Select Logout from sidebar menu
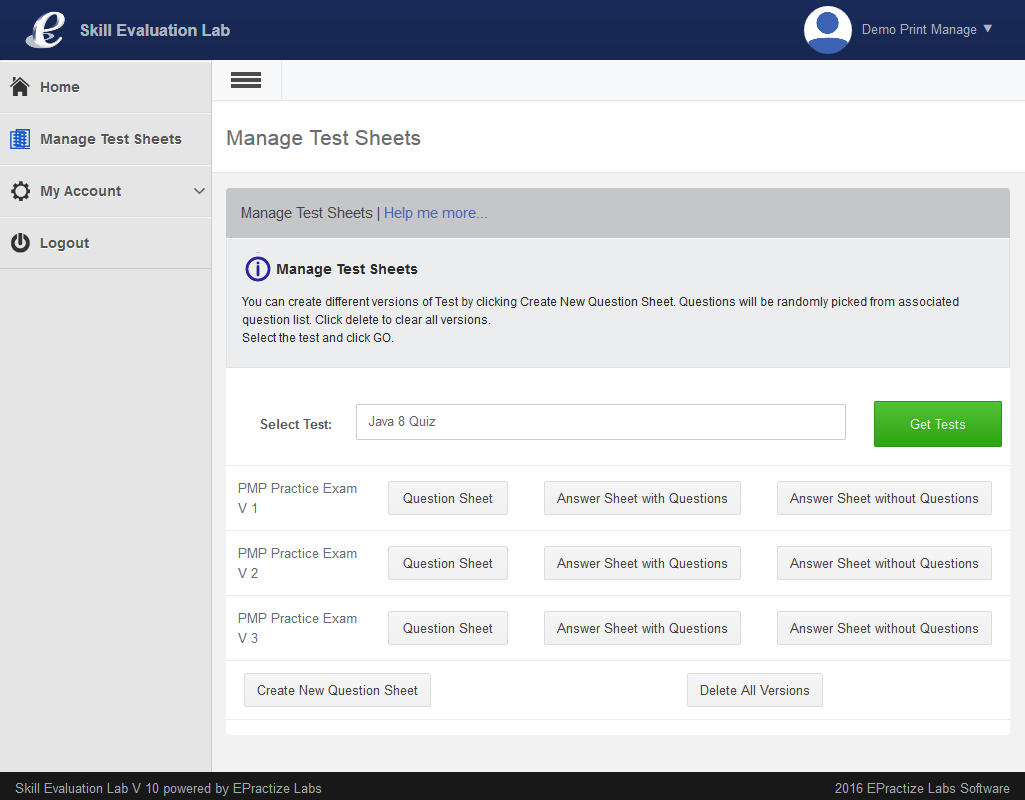Image resolution: width=1025 pixels, height=800 pixels. point(64,243)
